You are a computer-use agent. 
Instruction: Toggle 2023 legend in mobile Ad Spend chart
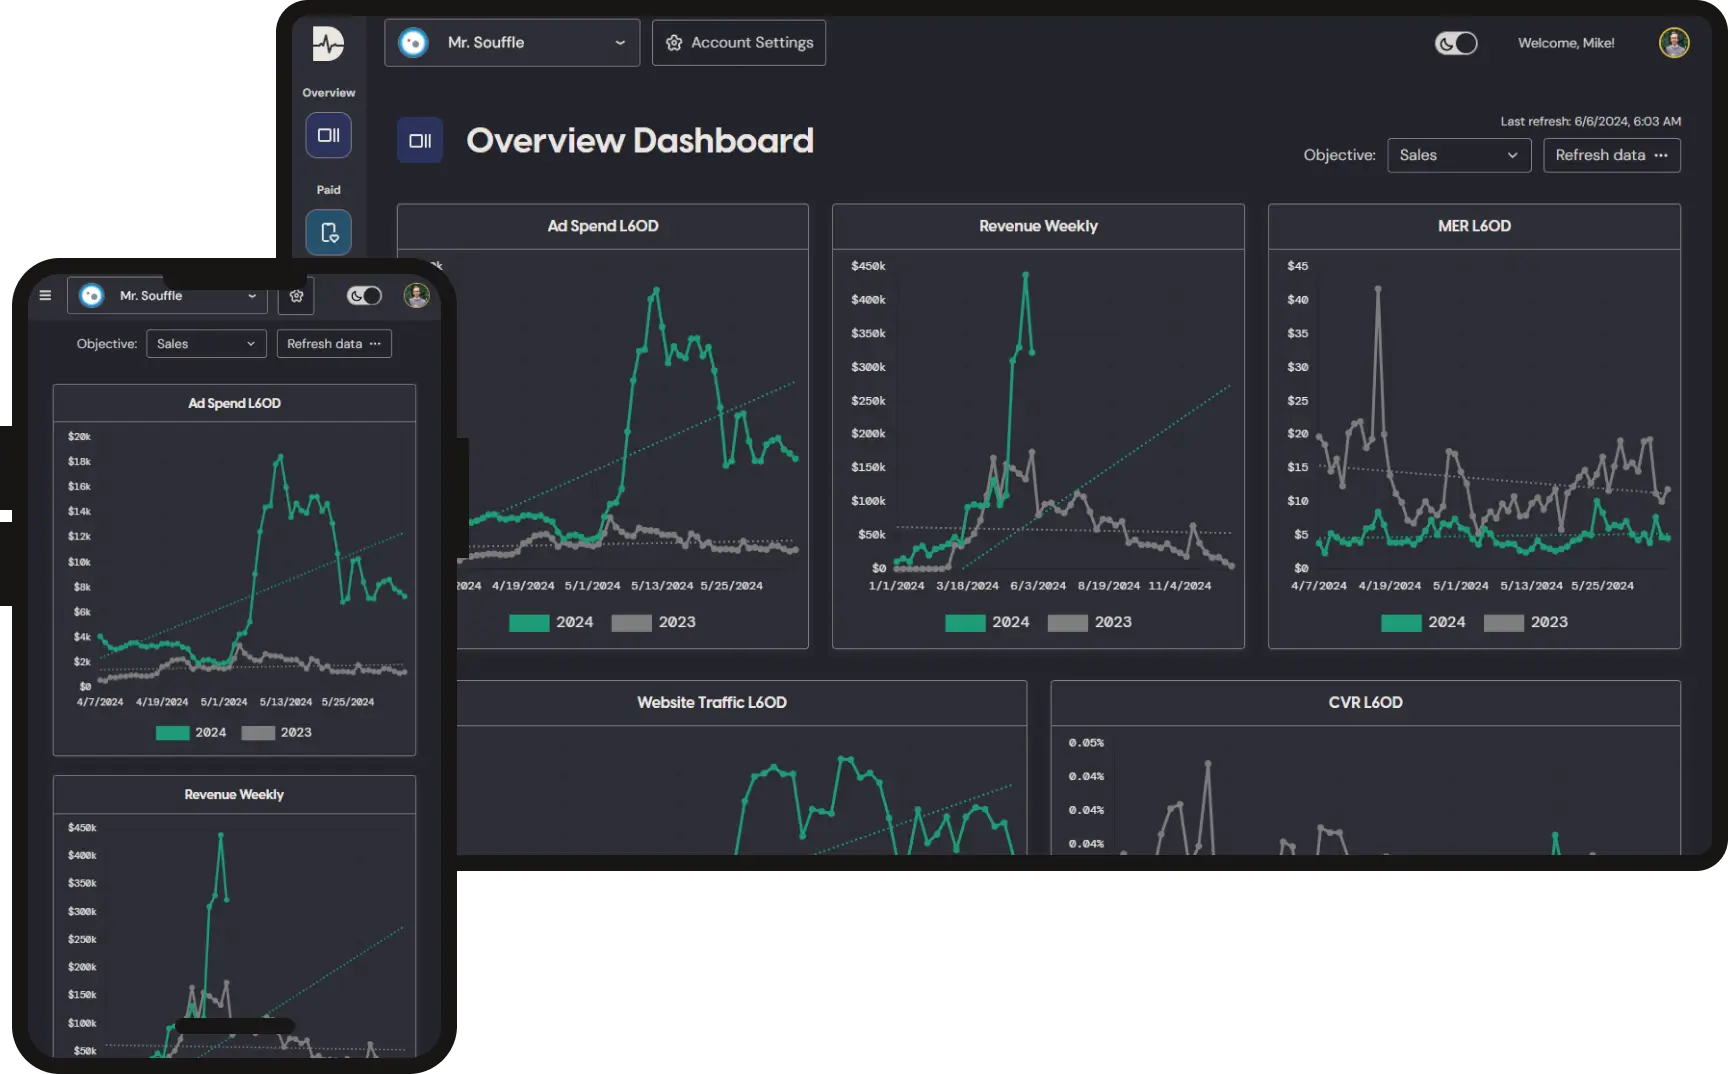[277, 733]
